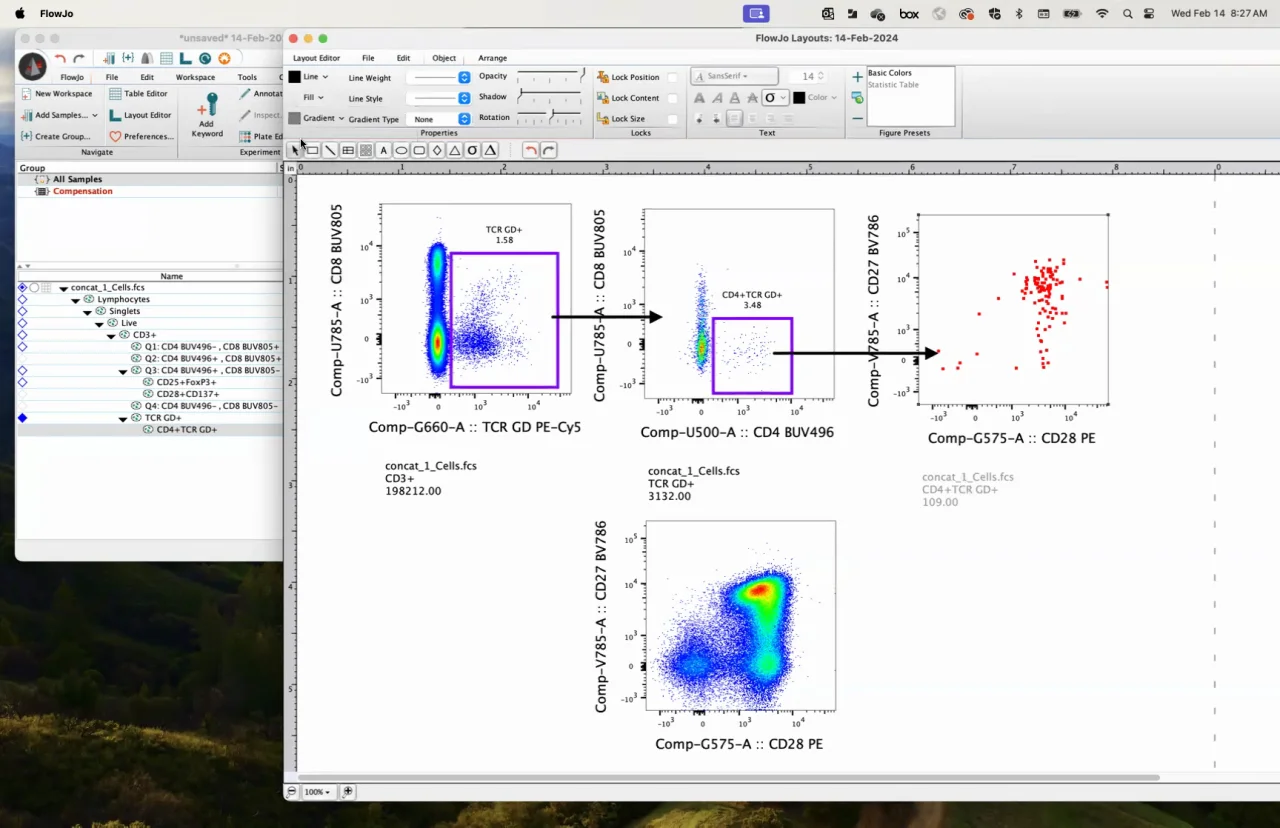Viewport: 1280px width, 828px height.
Task: Click the insert table tool icon
Action: coord(348,151)
